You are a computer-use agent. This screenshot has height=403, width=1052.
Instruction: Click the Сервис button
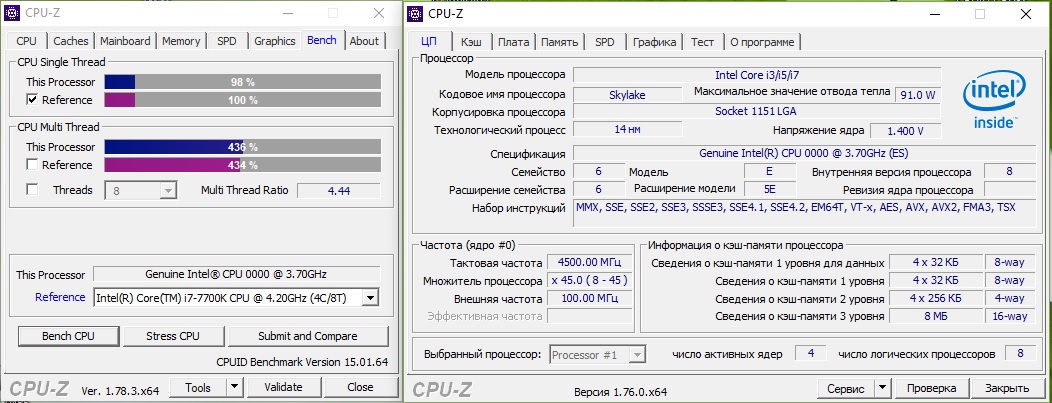click(846, 388)
